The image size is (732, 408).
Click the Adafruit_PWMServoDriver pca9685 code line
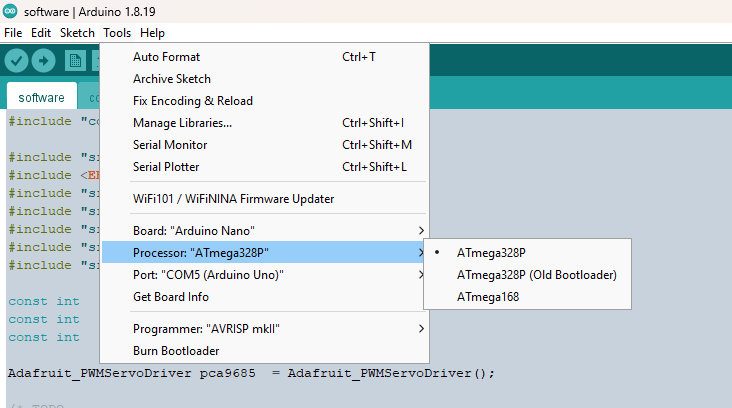point(251,373)
